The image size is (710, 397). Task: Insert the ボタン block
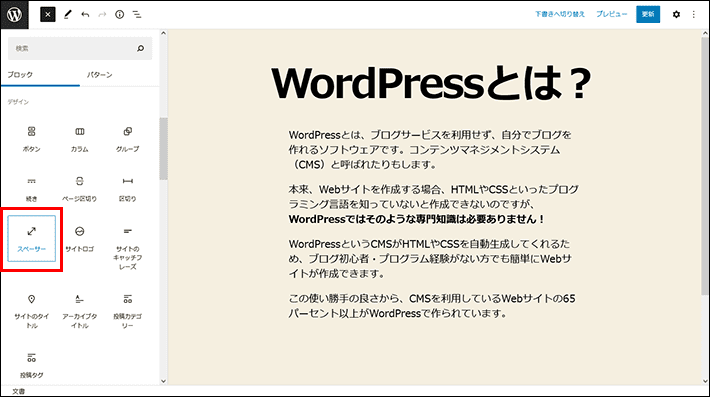click(31, 139)
